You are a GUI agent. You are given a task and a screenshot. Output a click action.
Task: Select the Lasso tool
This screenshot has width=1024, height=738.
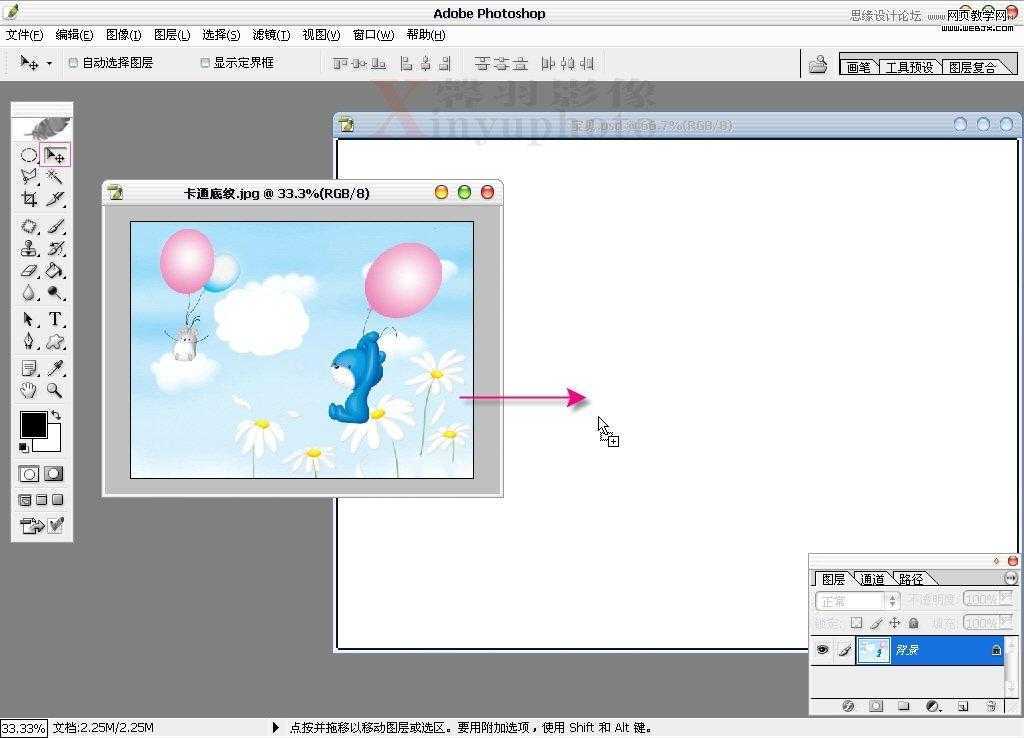pos(28,177)
